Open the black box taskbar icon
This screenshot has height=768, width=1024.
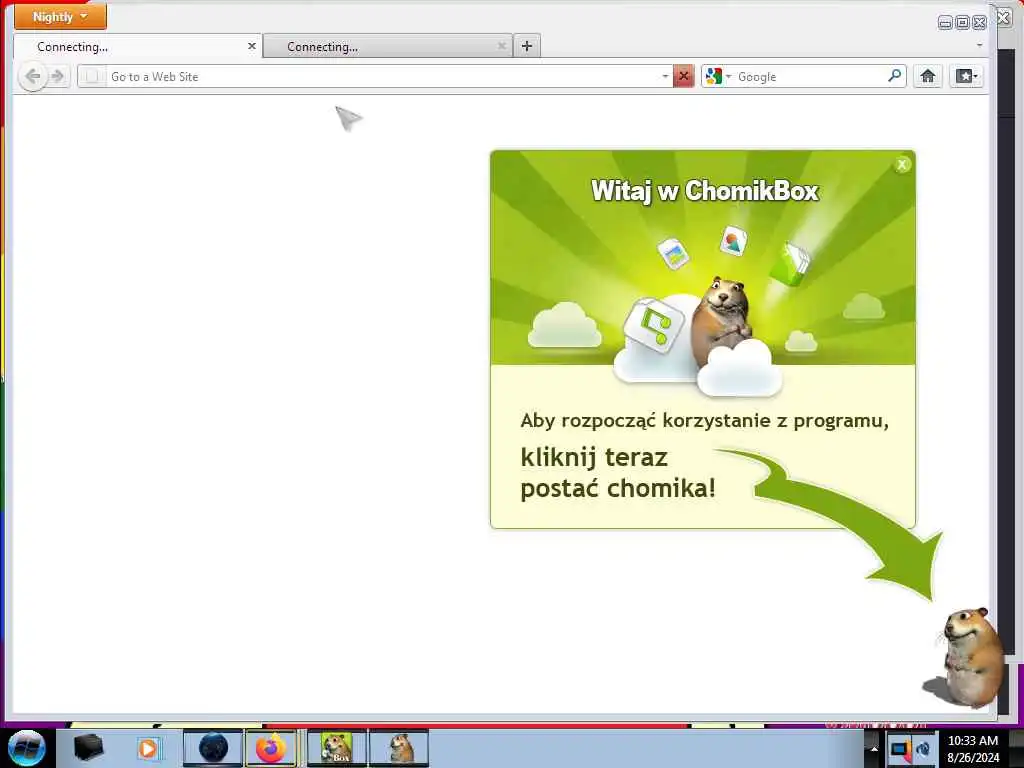pos(88,748)
